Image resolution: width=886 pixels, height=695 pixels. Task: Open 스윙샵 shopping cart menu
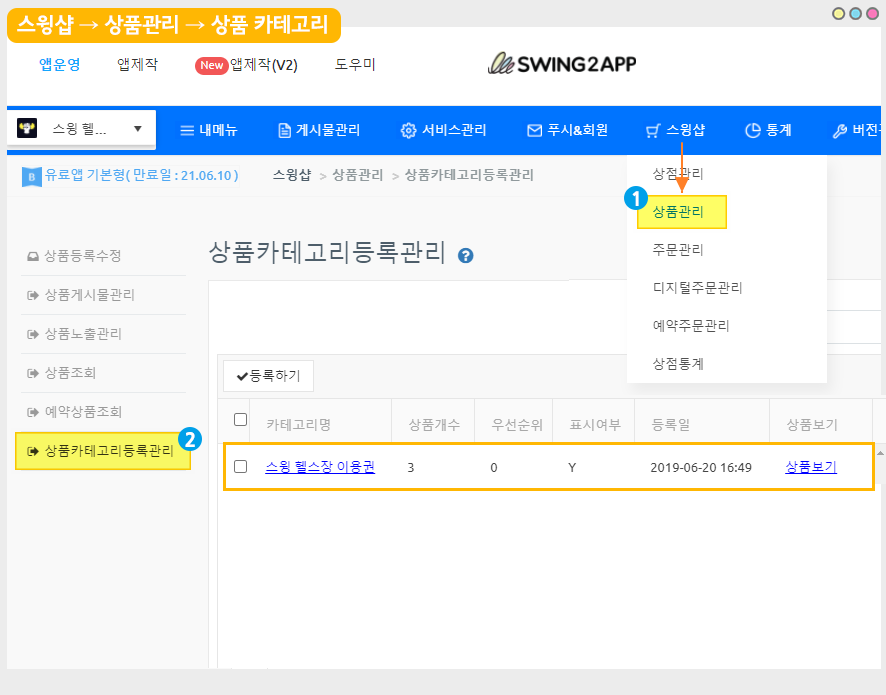coord(675,130)
